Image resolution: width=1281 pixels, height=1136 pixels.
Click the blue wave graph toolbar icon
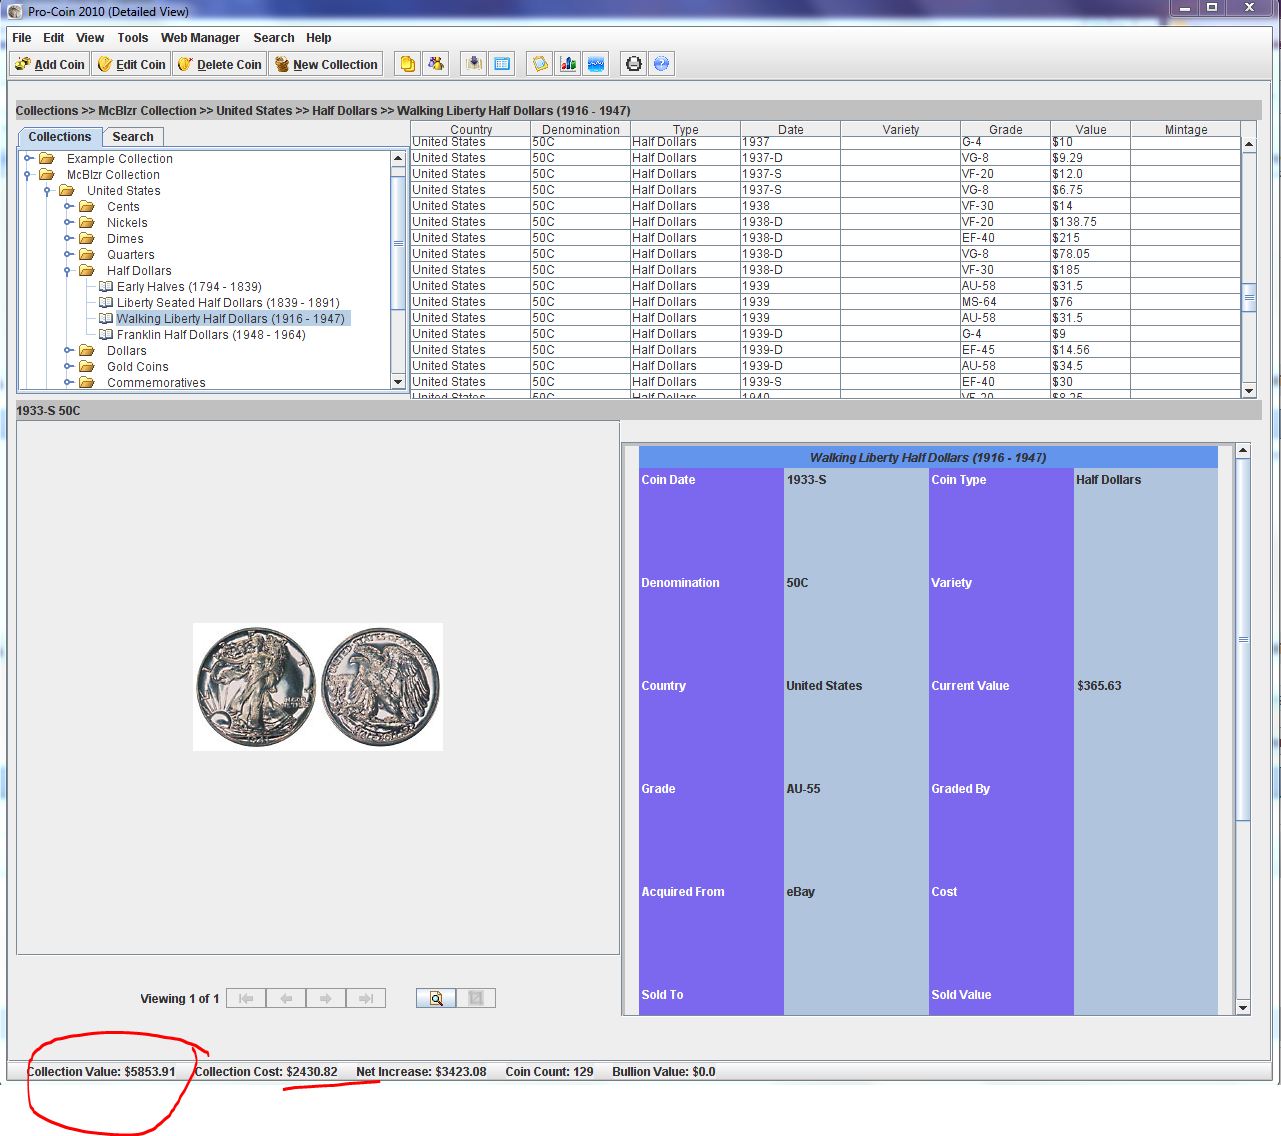pyautogui.click(x=596, y=64)
